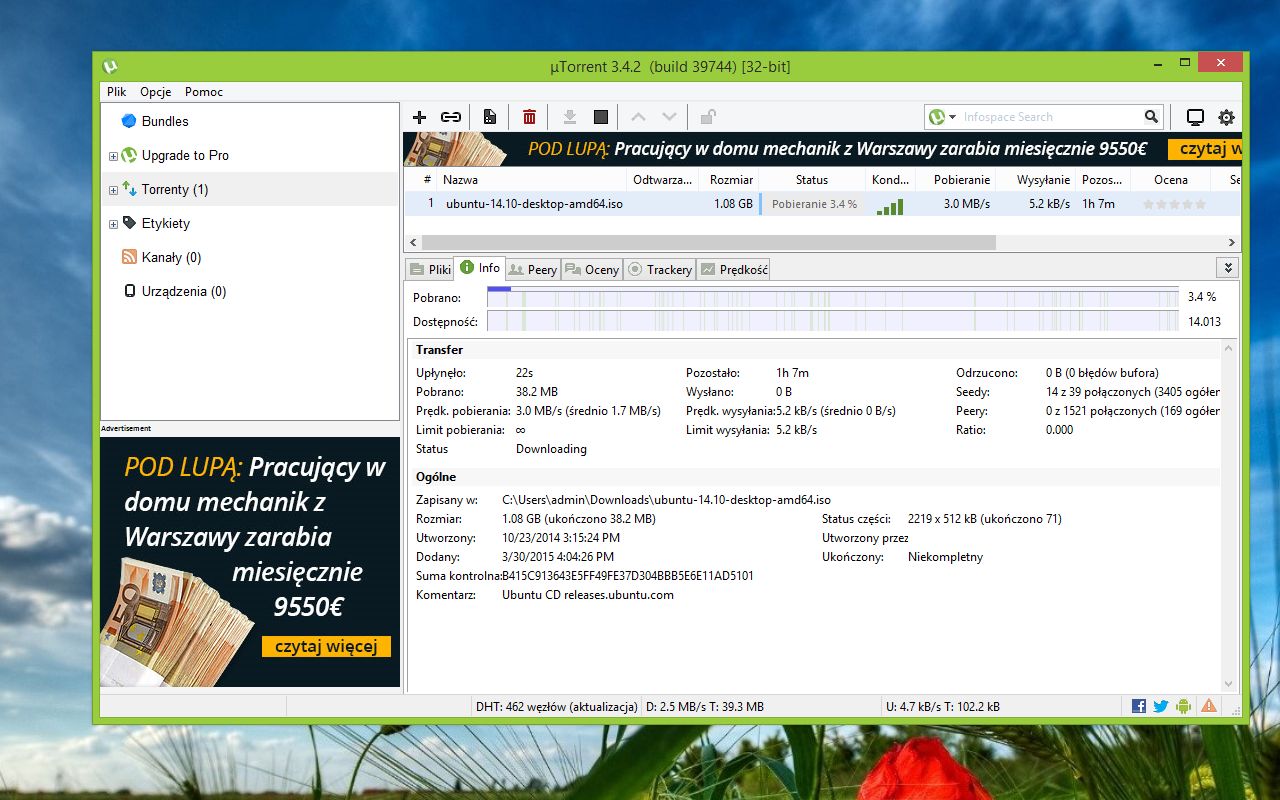The height and width of the screenshot is (800, 1280).
Task: Open Preferences via the gear icon
Action: click(x=1226, y=117)
